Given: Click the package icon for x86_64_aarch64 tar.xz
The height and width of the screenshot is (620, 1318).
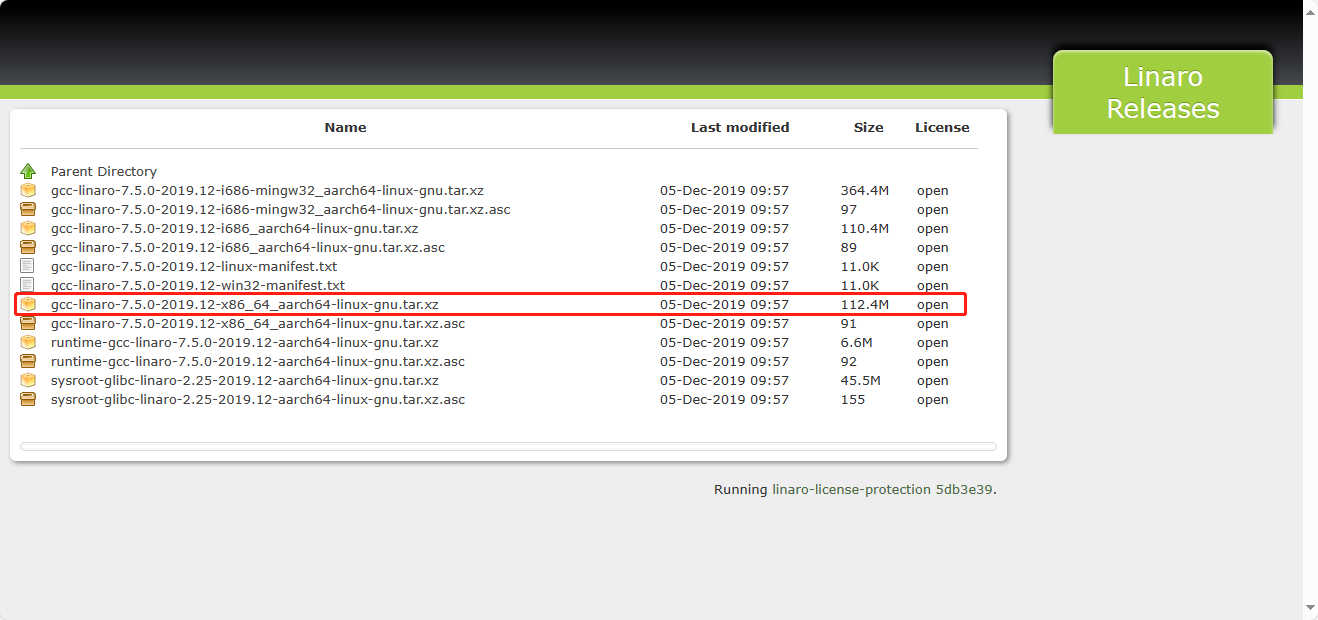Looking at the screenshot, I should 28,304.
